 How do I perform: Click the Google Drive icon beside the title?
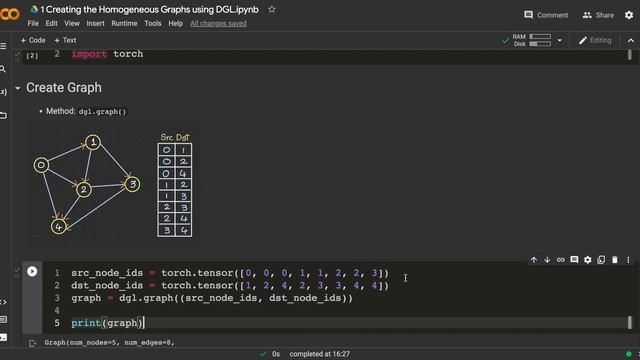(35, 9)
